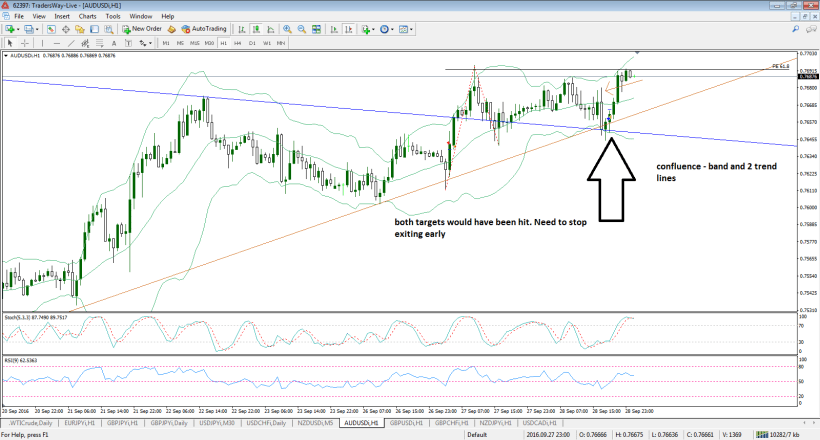The image size is (820, 440).
Task: Click connection status bars in status bar
Action: (771, 435)
